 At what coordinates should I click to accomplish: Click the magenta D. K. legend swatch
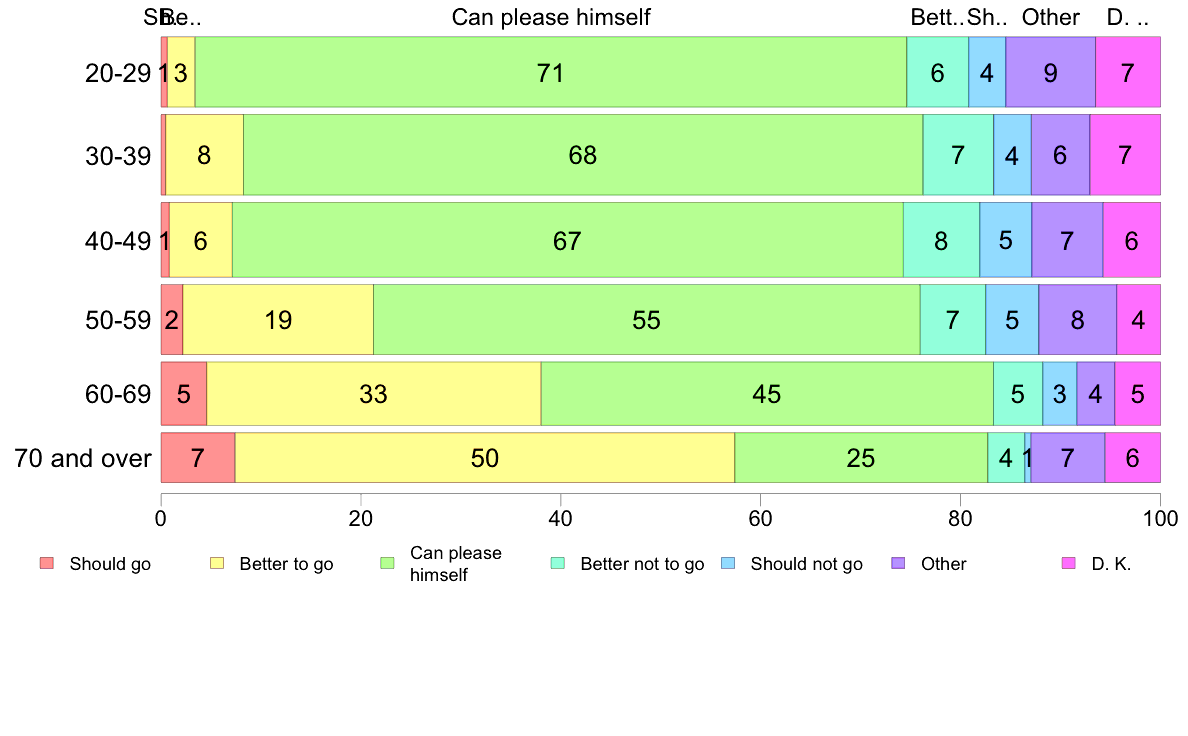pyautogui.click(x=1069, y=563)
